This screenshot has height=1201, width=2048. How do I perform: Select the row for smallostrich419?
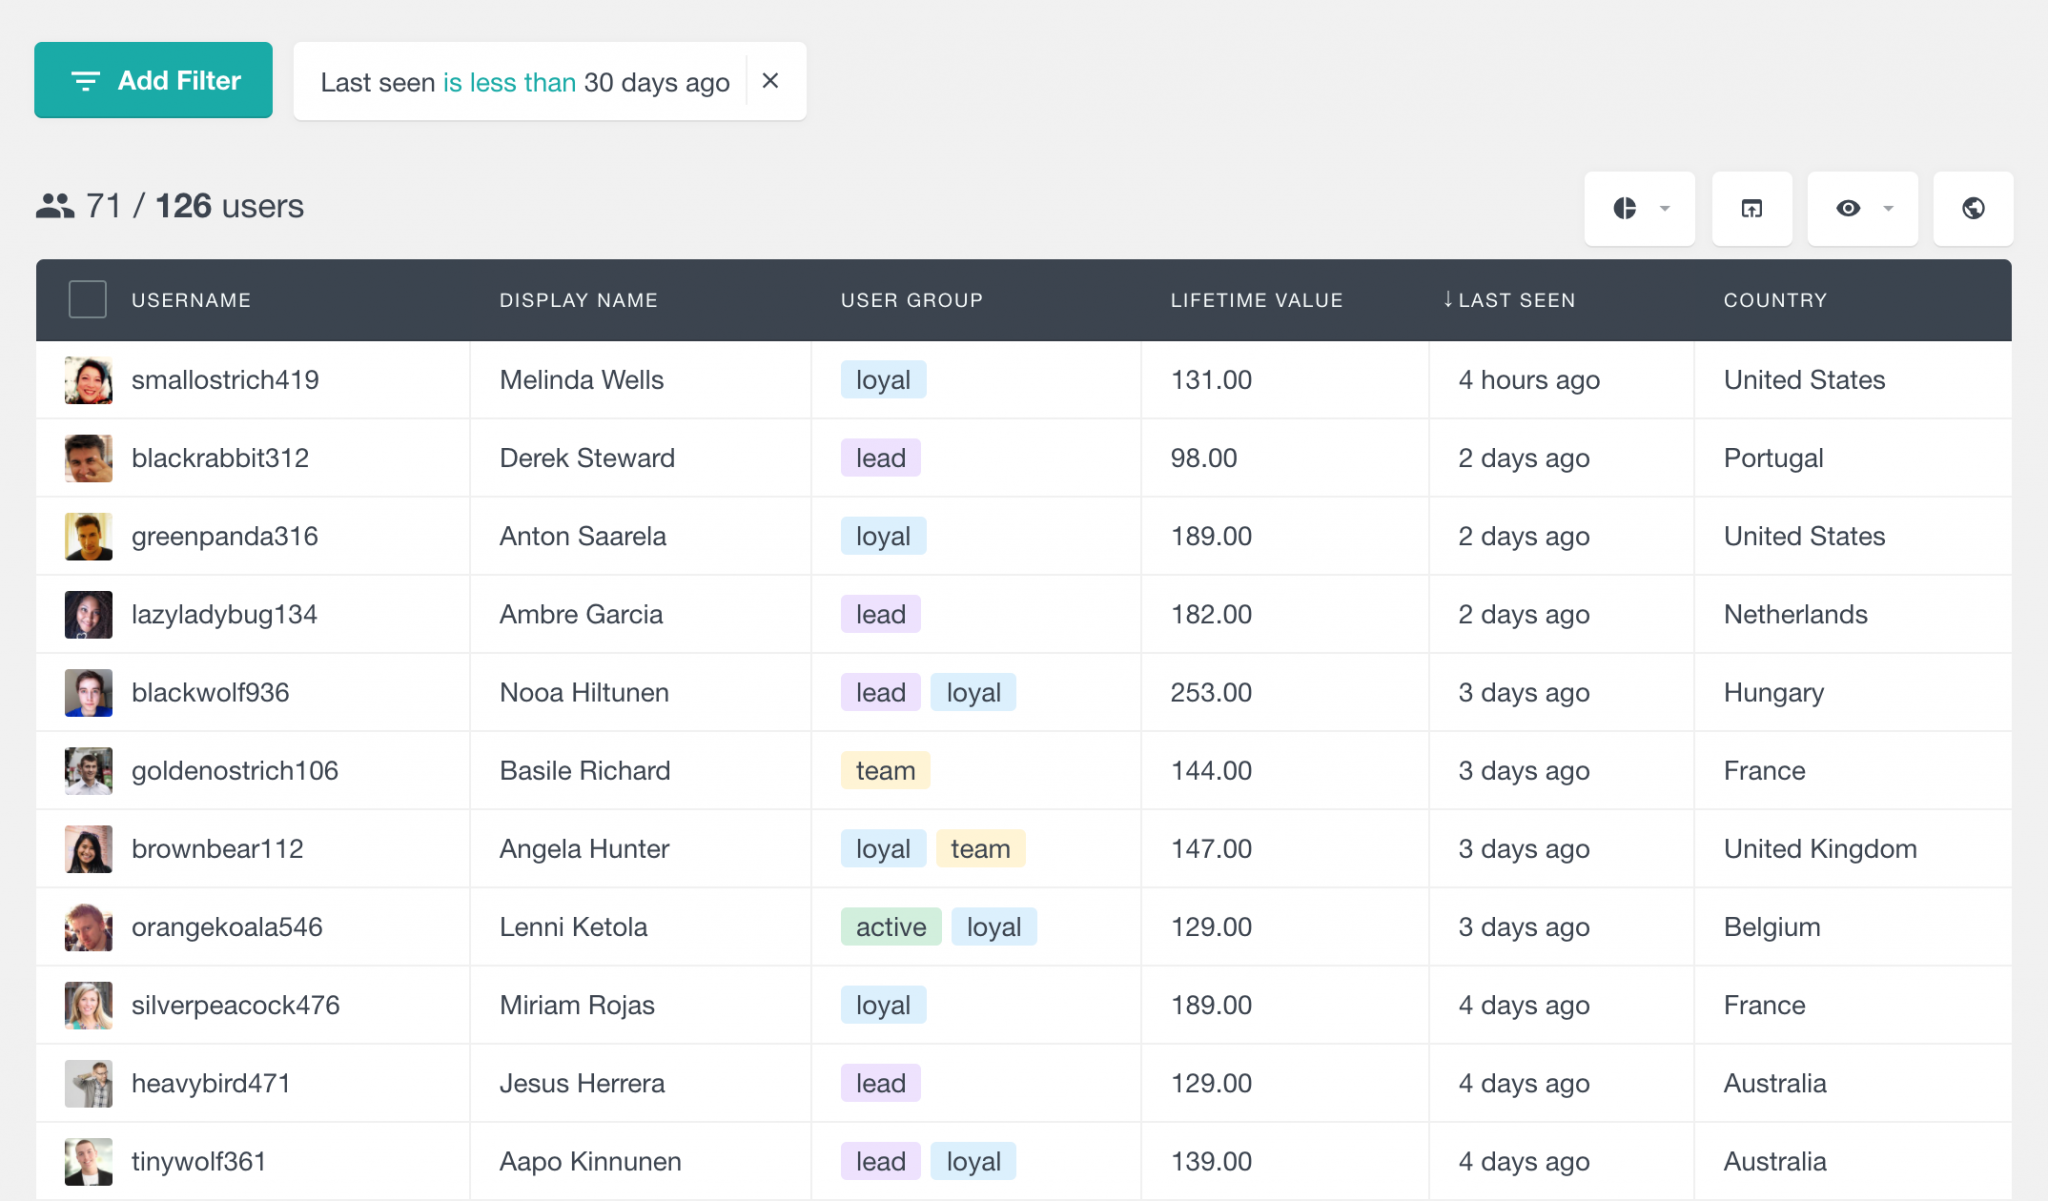pyautogui.click(x=88, y=380)
